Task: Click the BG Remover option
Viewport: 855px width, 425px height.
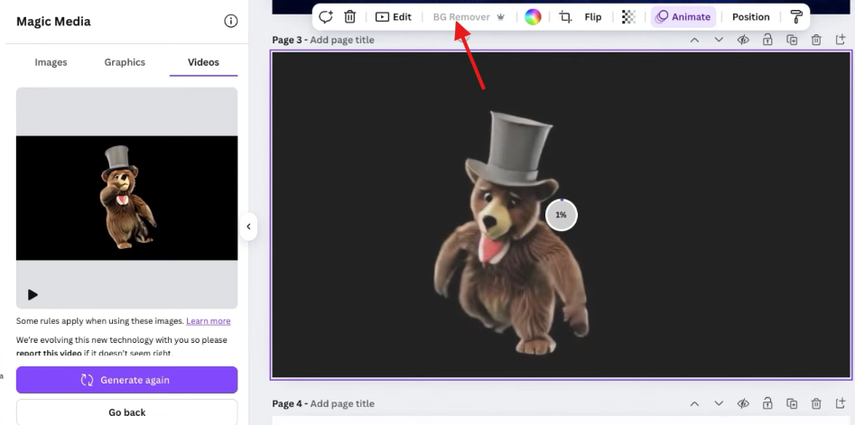Action: [x=462, y=17]
